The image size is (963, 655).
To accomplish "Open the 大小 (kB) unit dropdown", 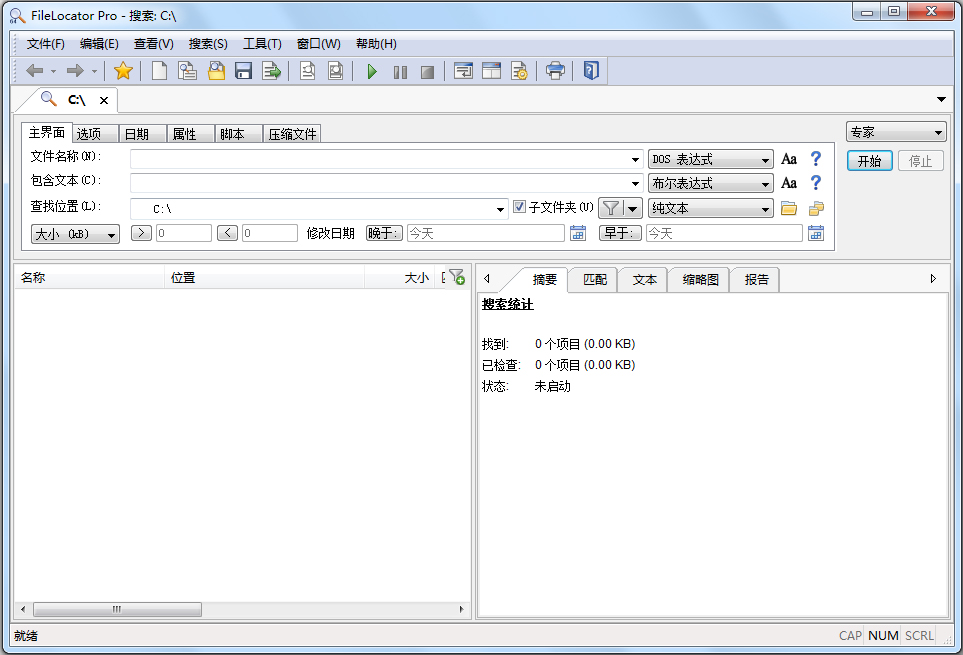I will (75, 234).
